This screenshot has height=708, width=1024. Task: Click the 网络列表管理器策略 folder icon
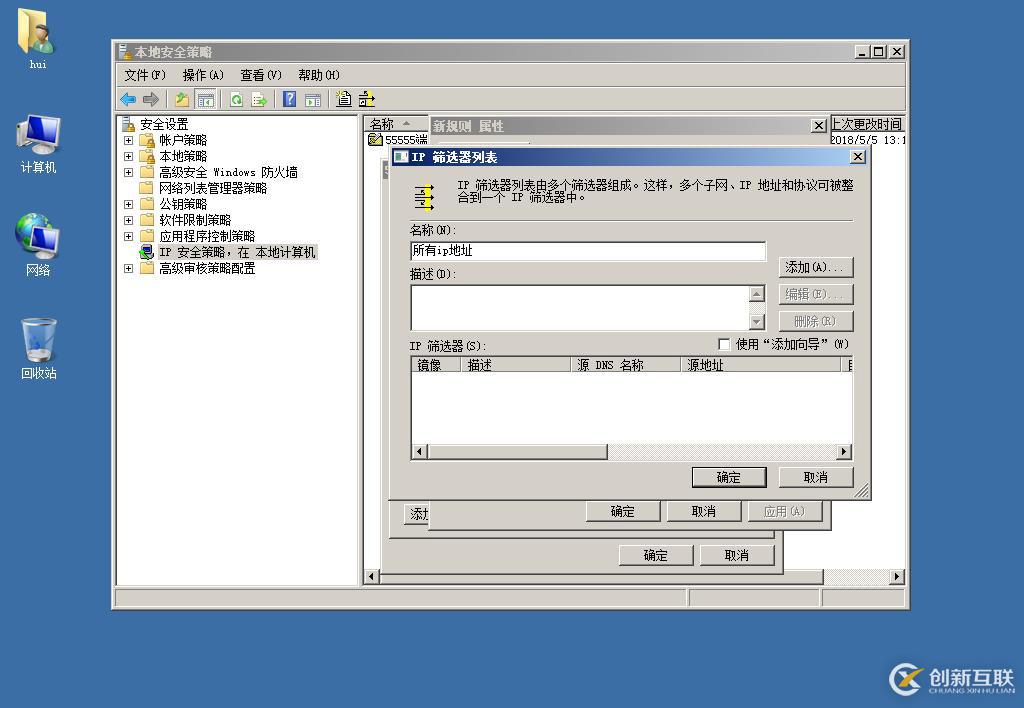[x=148, y=188]
